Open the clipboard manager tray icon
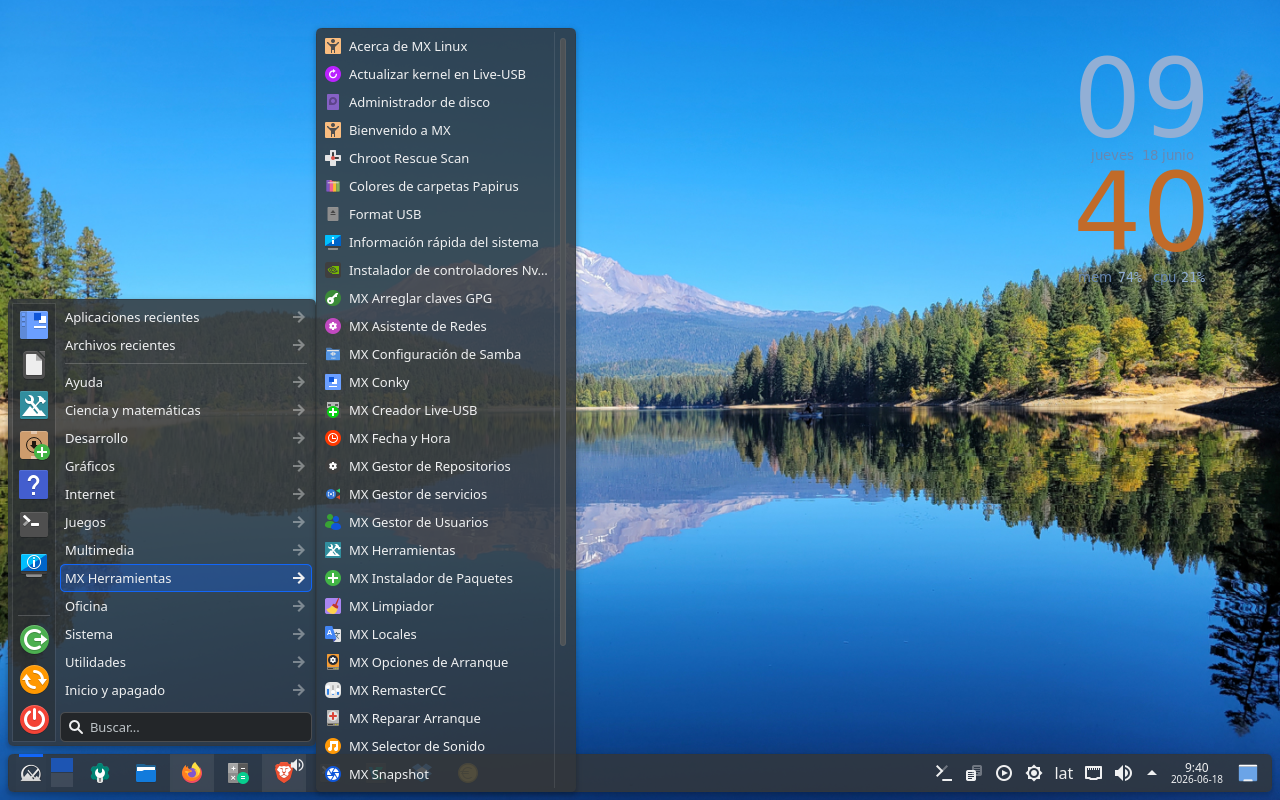 [973, 773]
